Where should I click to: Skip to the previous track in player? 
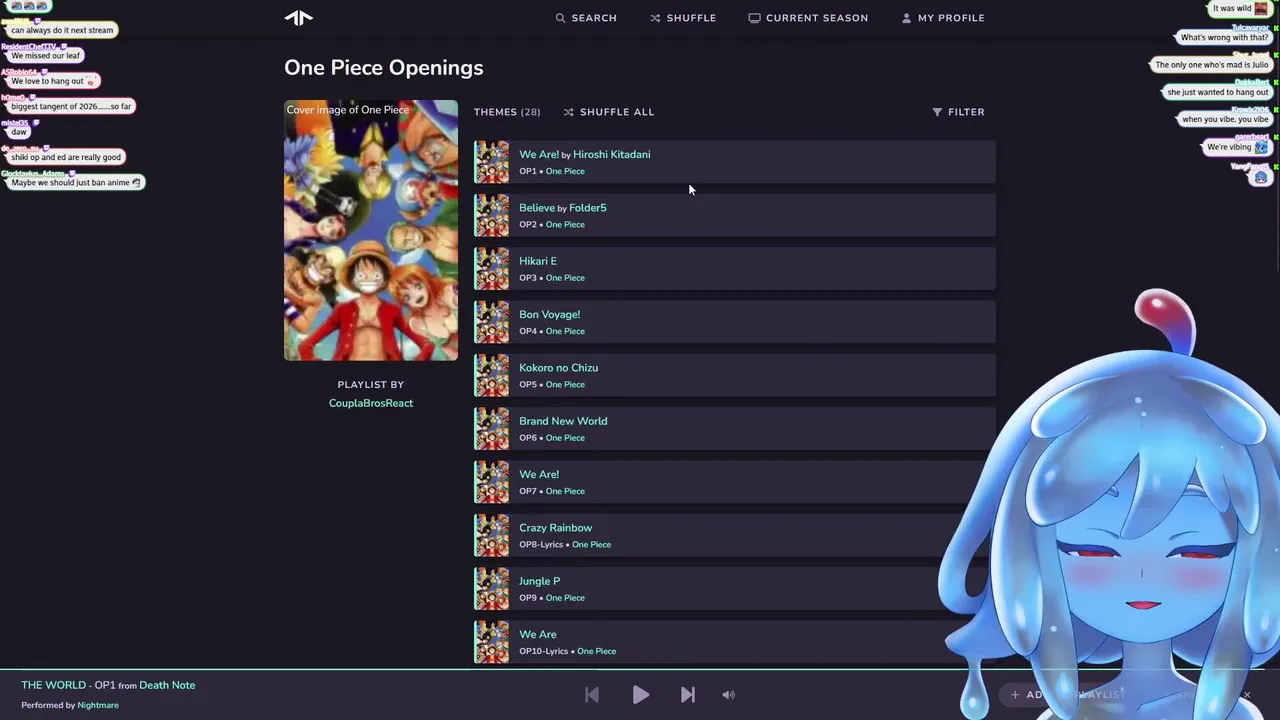(592, 695)
